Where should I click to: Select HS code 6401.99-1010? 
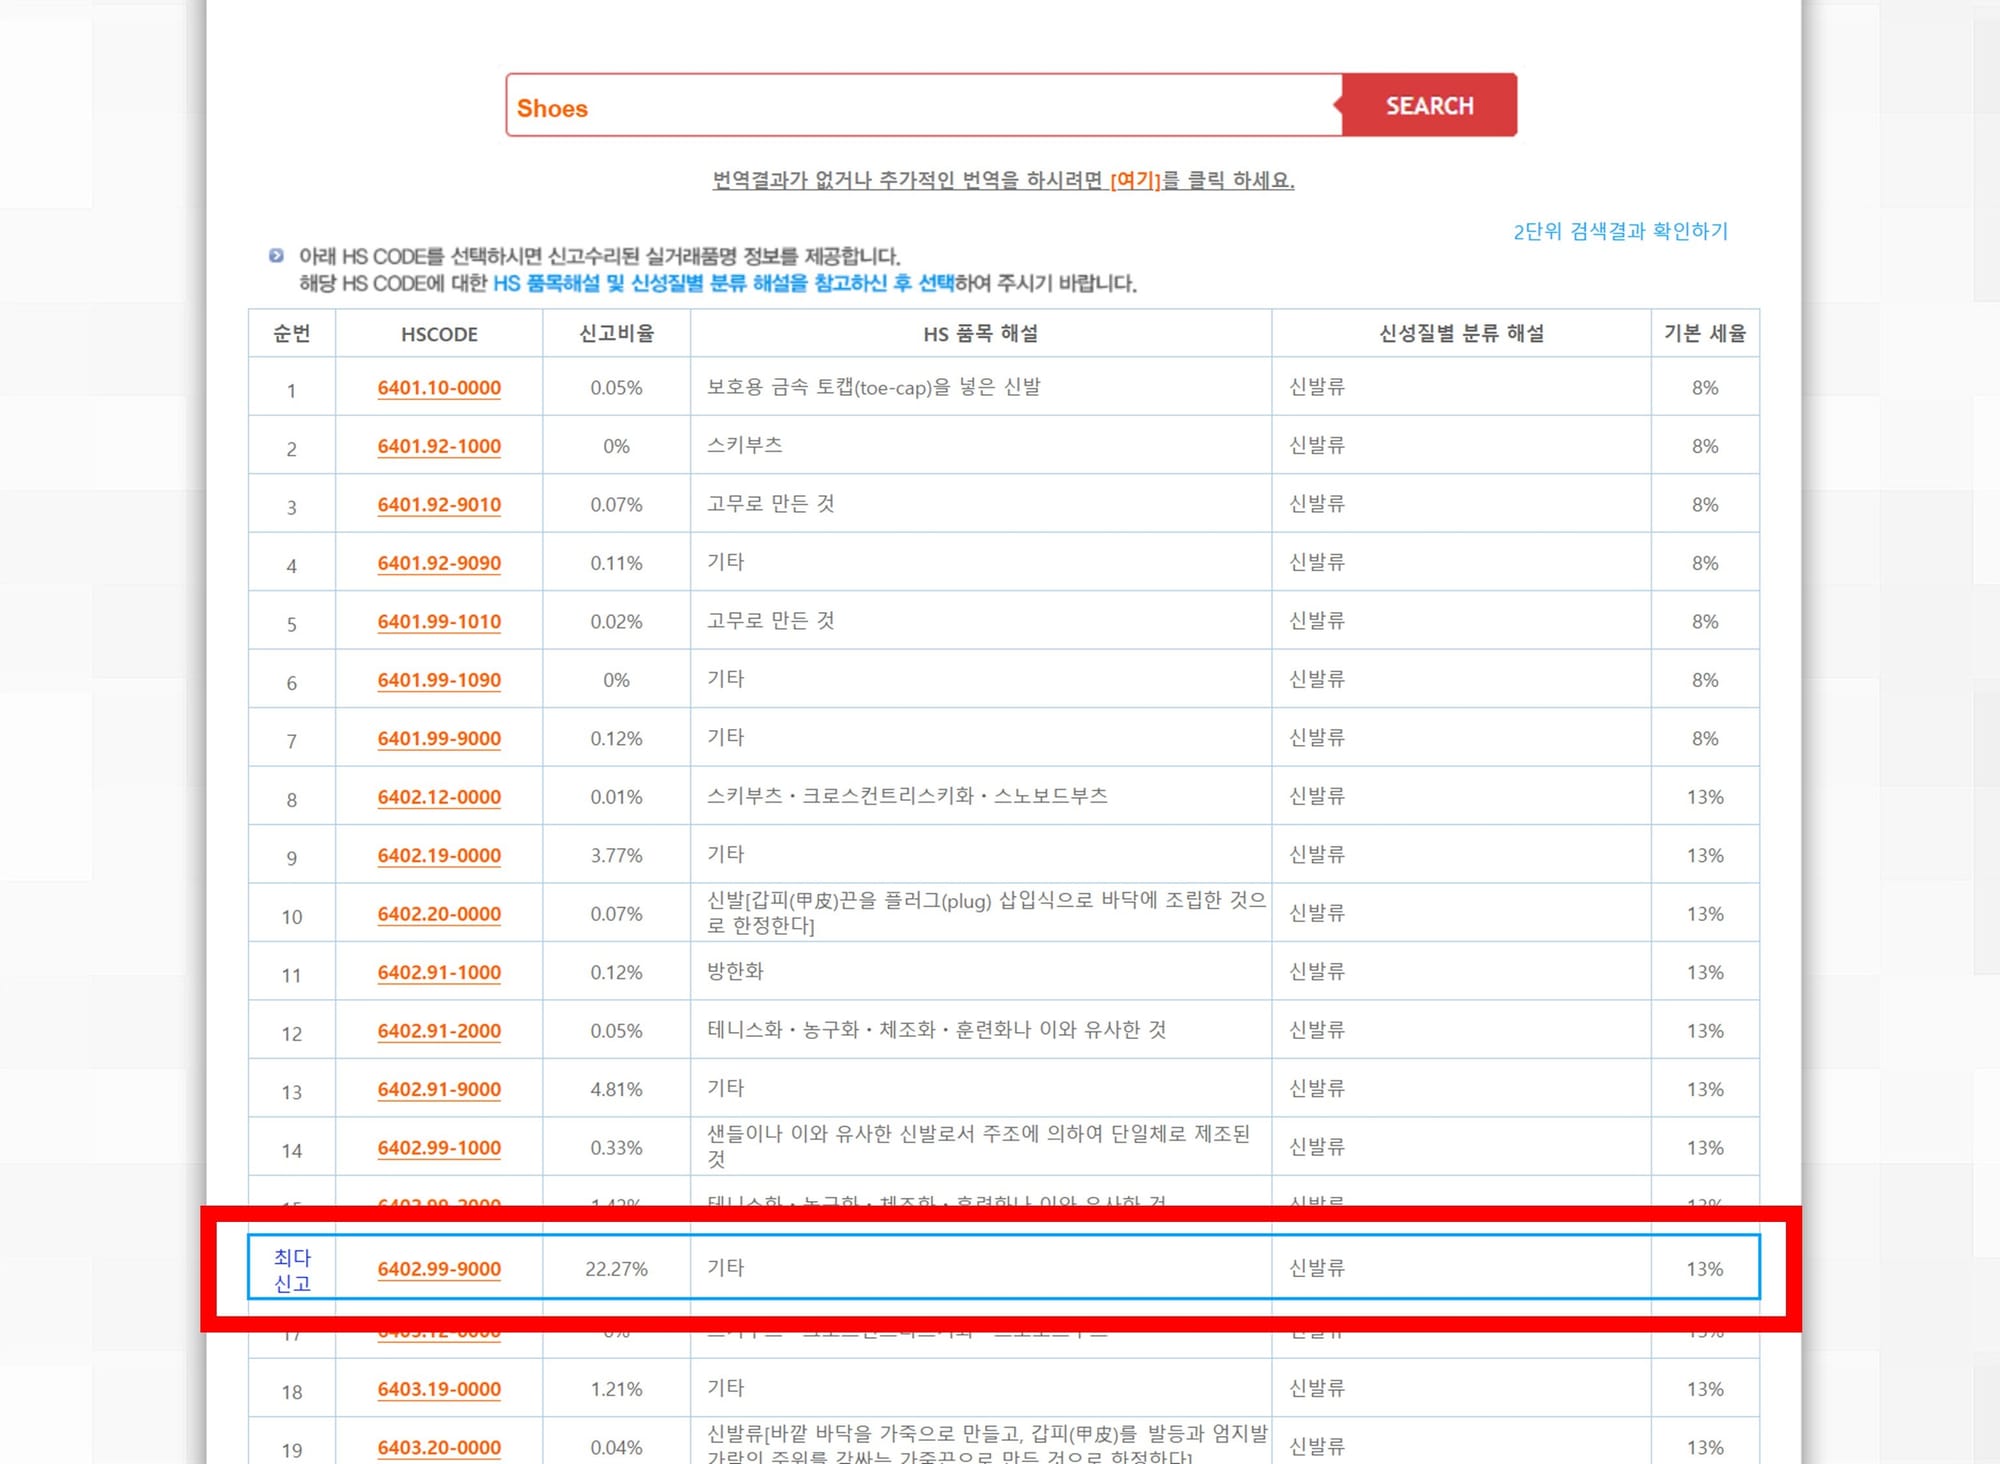438,621
